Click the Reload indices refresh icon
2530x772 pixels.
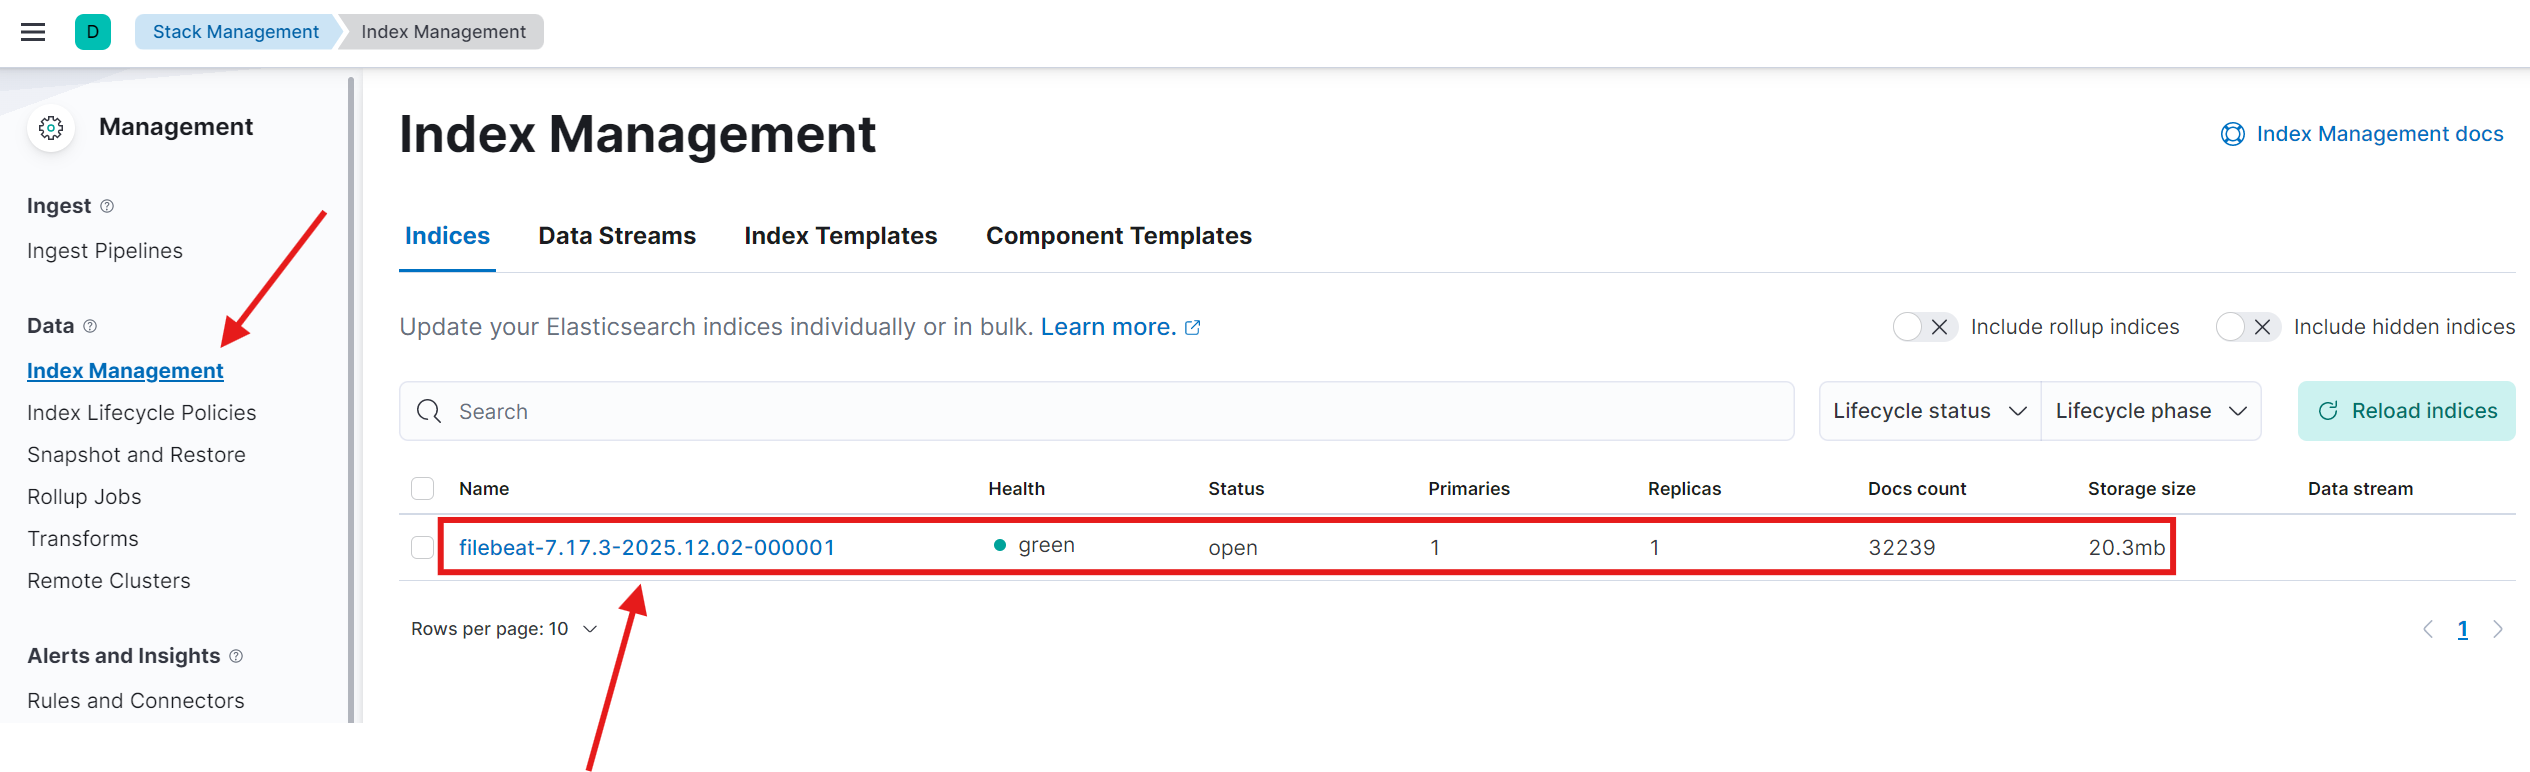coord(2330,410)
